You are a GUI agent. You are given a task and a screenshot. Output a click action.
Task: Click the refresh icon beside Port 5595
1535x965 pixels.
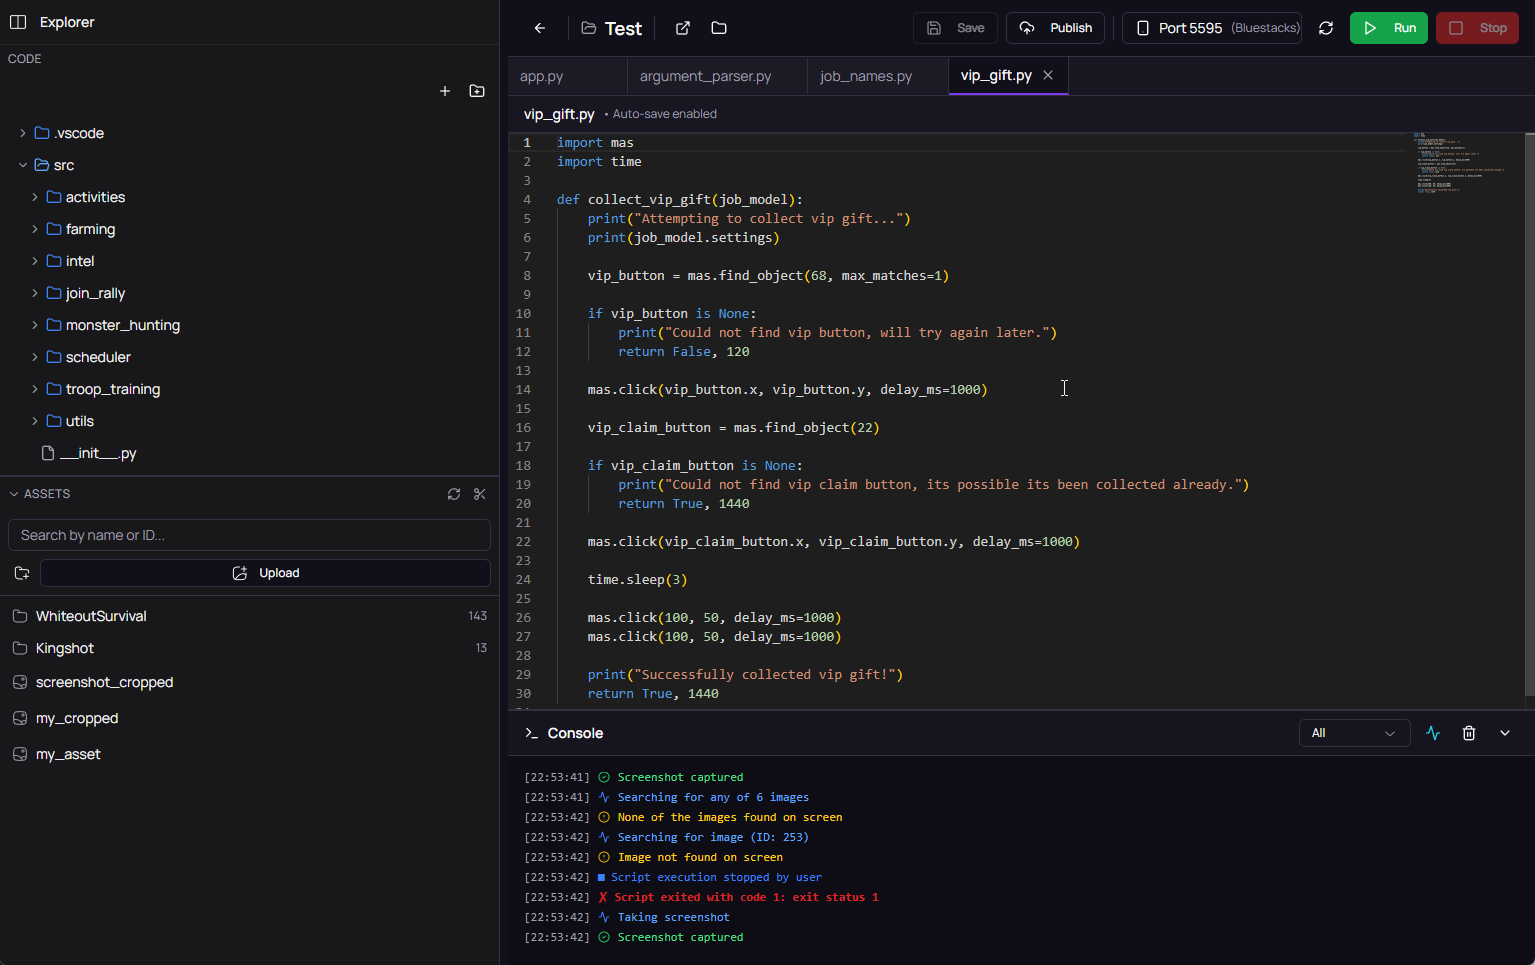pyautogui.click(x=1326, y=28)
